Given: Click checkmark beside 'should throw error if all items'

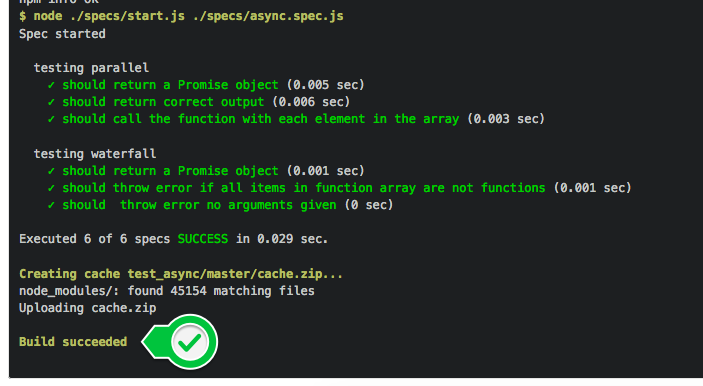Looking at the screenshot, I should click(51, 188).
